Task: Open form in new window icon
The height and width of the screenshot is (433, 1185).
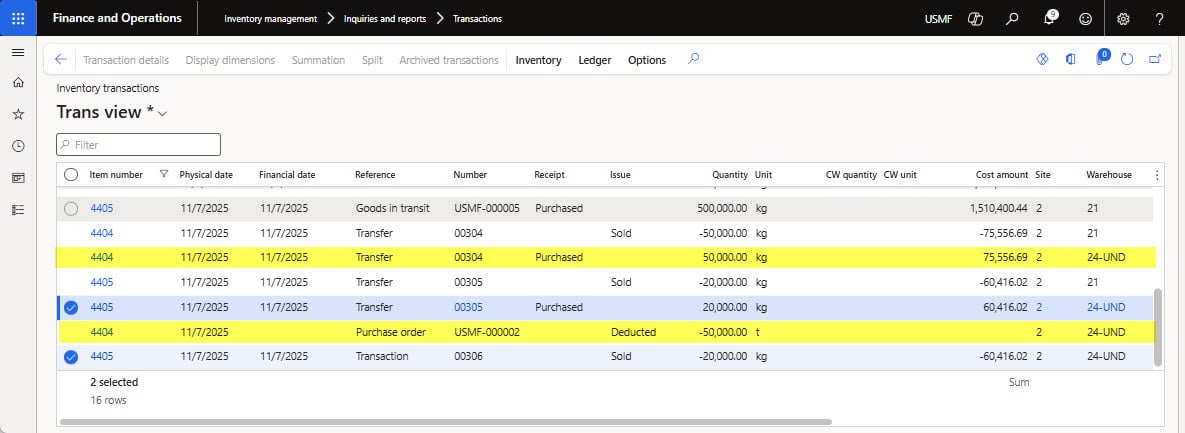Action: (x=1155, y=59)
